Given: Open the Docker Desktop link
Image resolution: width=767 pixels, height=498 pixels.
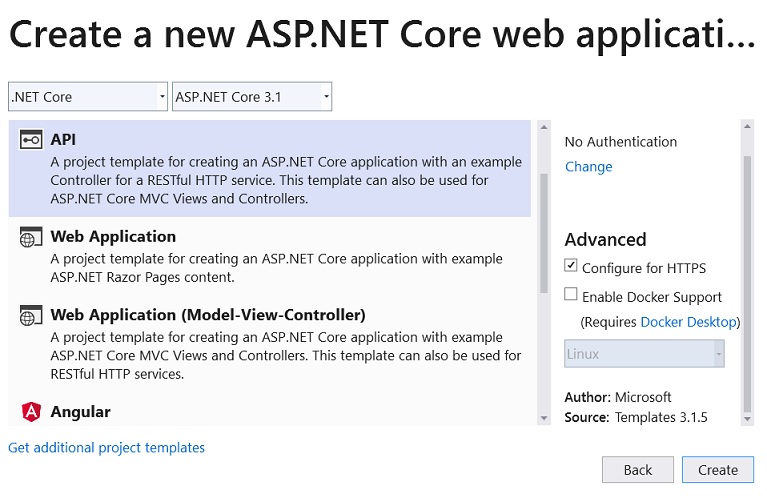Looking at the screenshot, I should 688,322.
